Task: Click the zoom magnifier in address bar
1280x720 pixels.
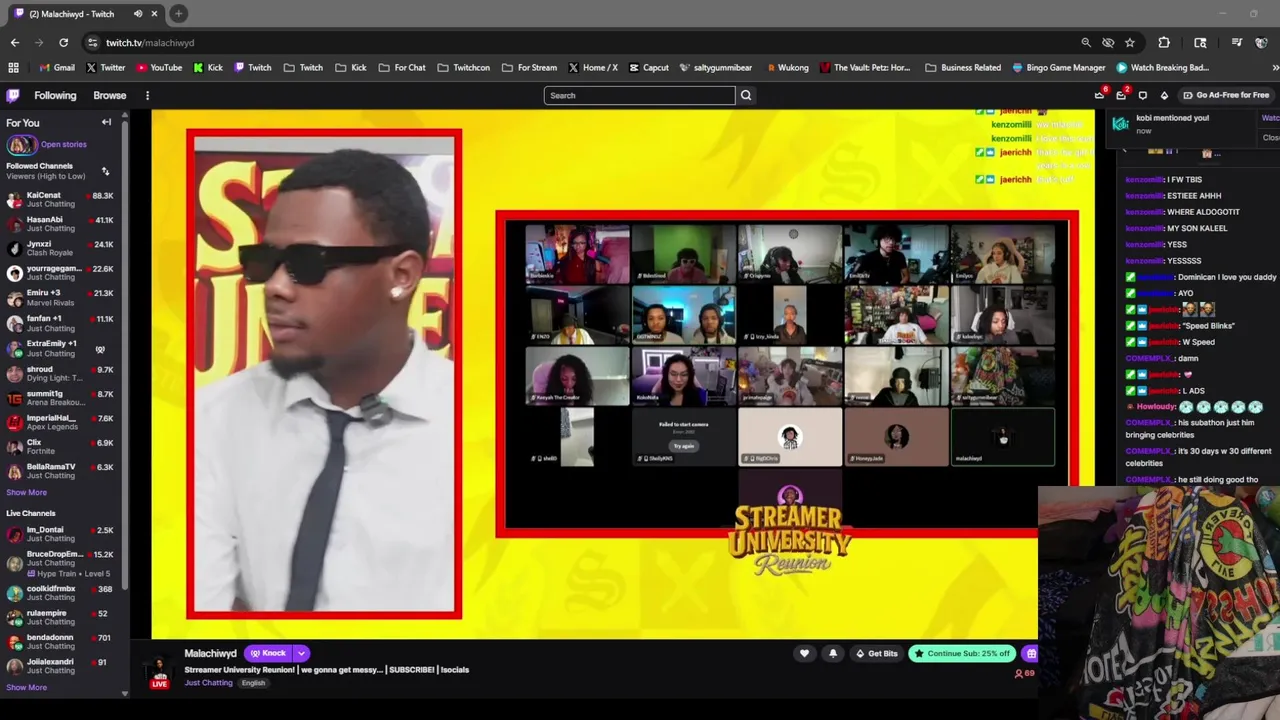Action: tap(1086, 43)
